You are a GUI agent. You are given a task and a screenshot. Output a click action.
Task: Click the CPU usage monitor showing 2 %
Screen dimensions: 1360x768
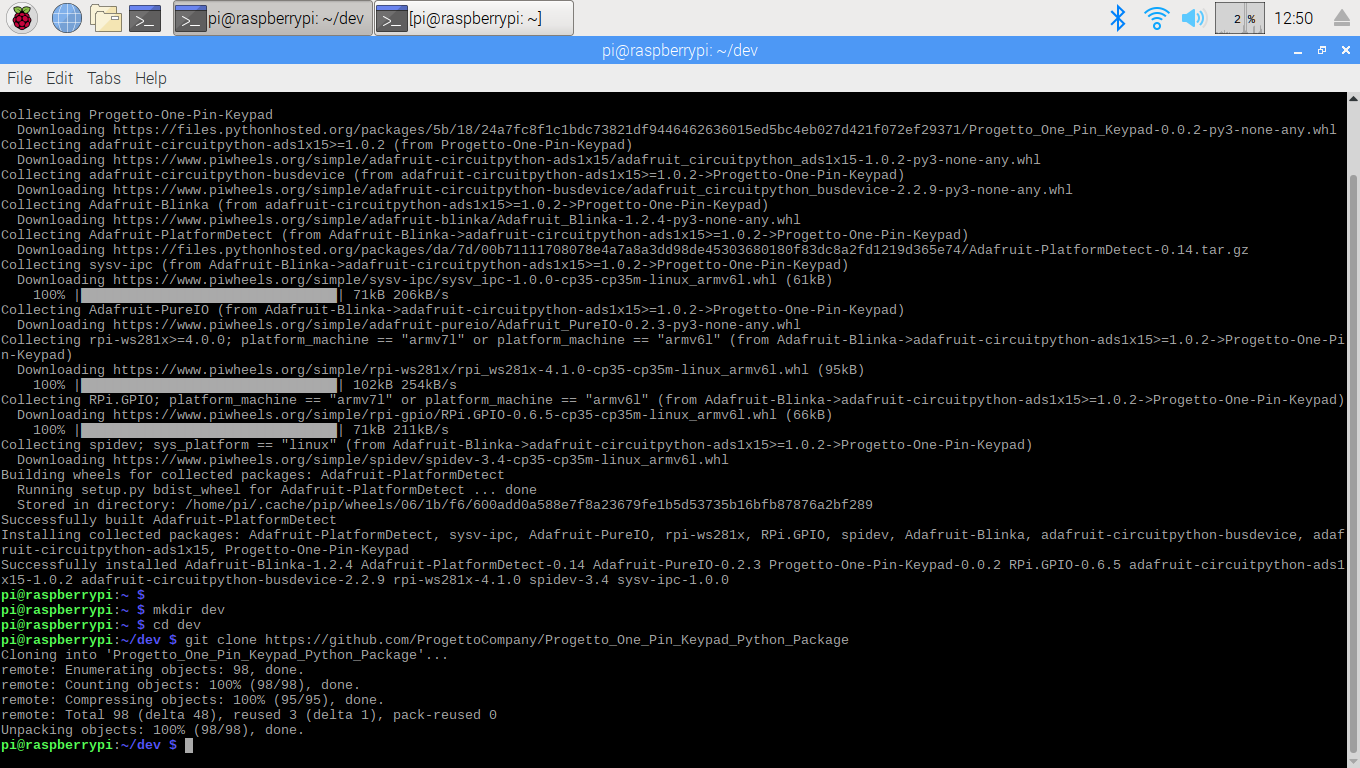[x=1240, y=18]
